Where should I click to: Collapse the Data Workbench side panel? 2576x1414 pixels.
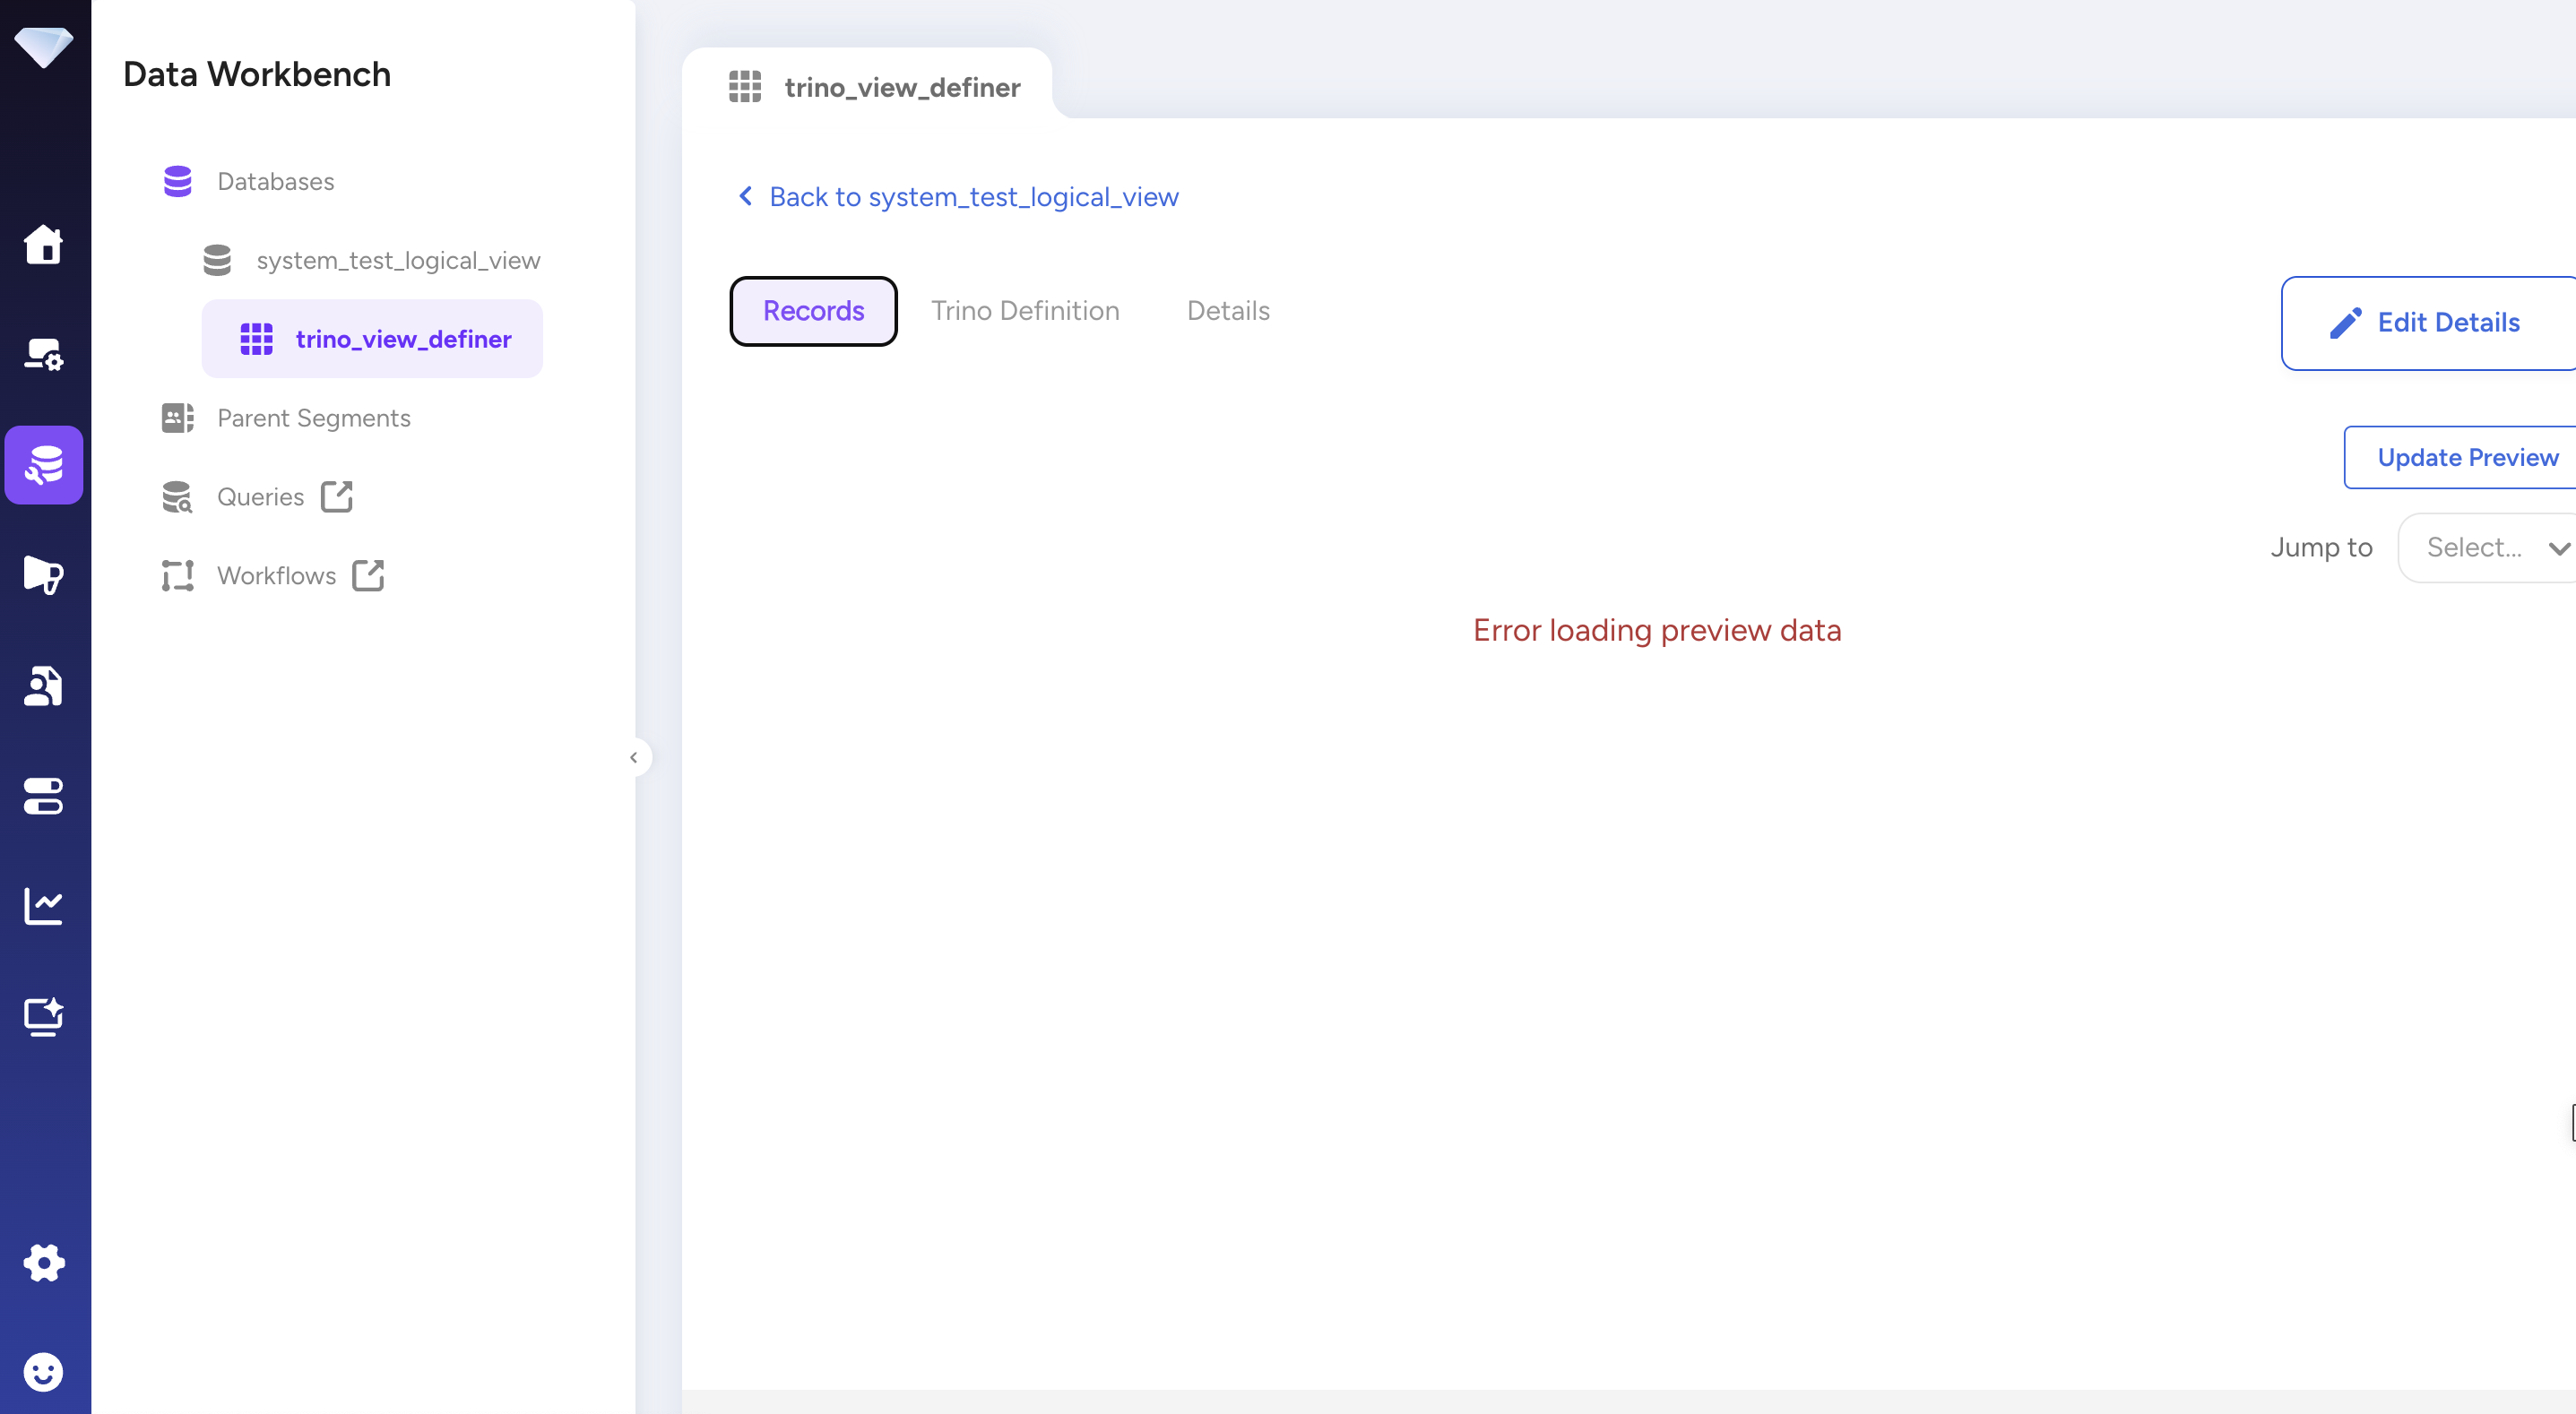pos(634,758)
